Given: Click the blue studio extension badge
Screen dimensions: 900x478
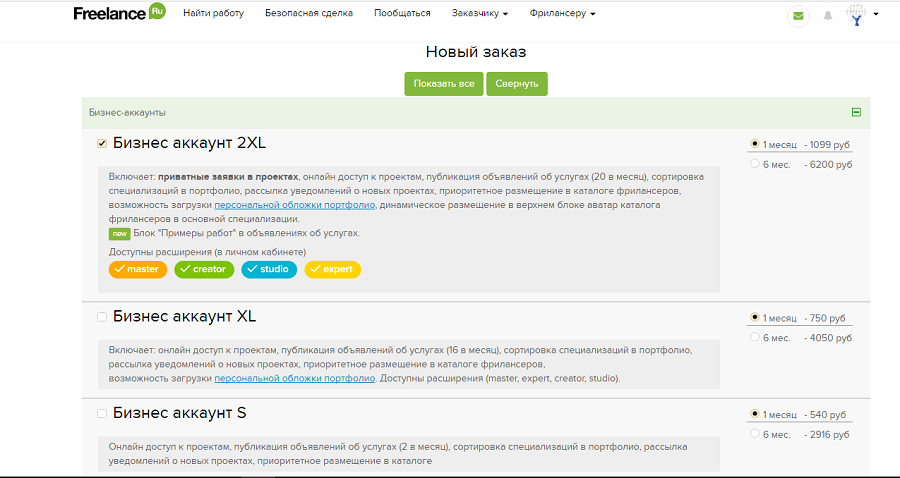Looking at the screenshot, I should click(x=269, y=269).
